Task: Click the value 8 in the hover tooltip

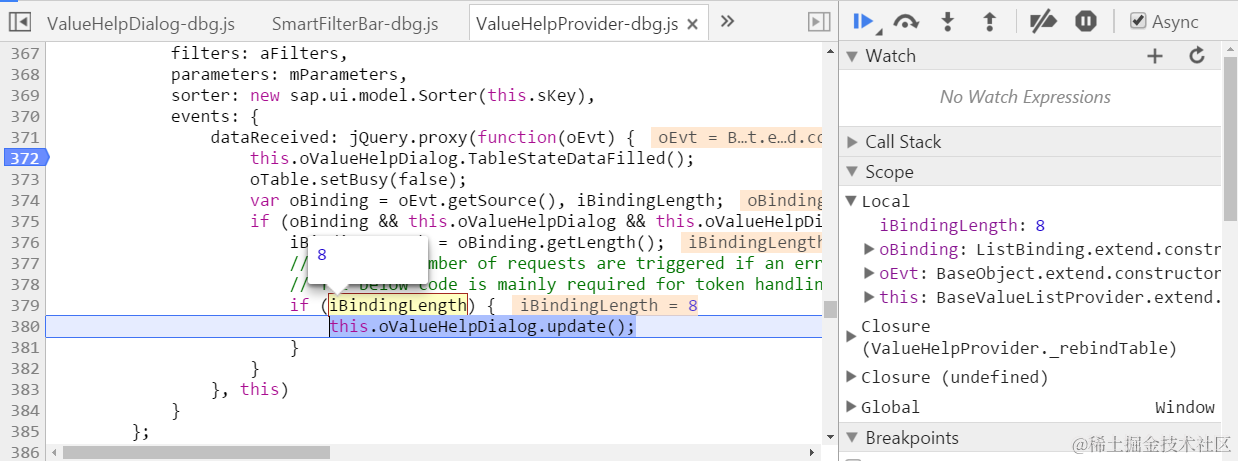Action: pos(322,255)
